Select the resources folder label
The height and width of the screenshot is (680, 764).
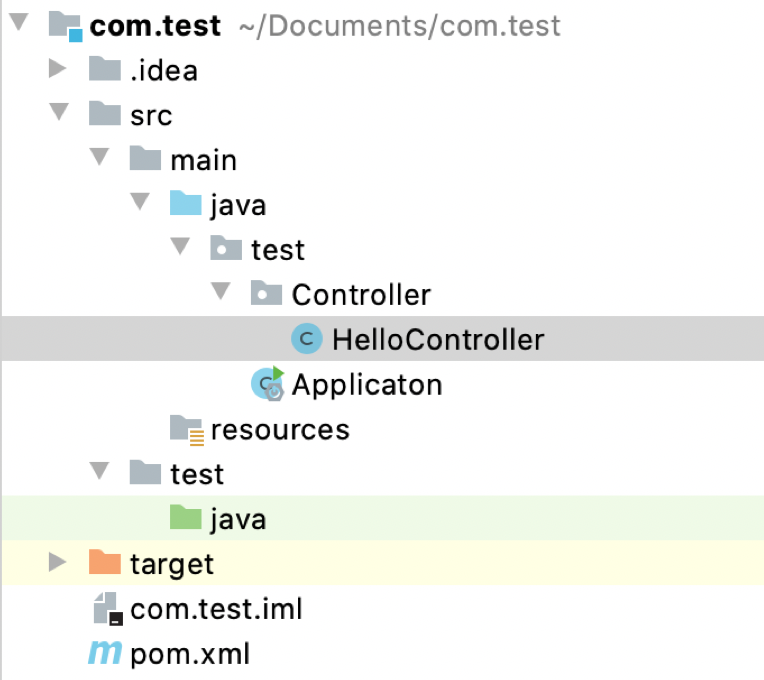coord(280,429)
